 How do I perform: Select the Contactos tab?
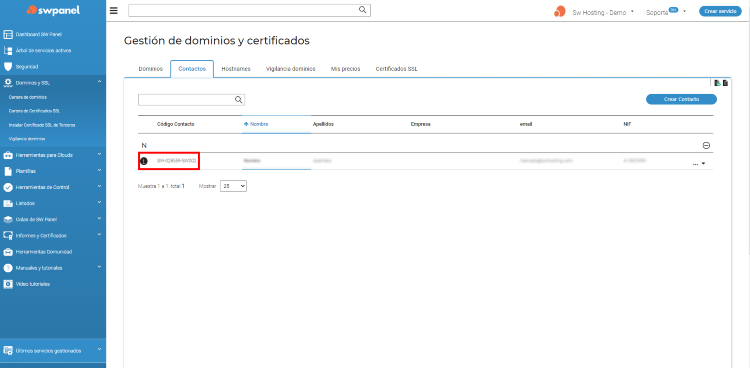click(192, 69)
